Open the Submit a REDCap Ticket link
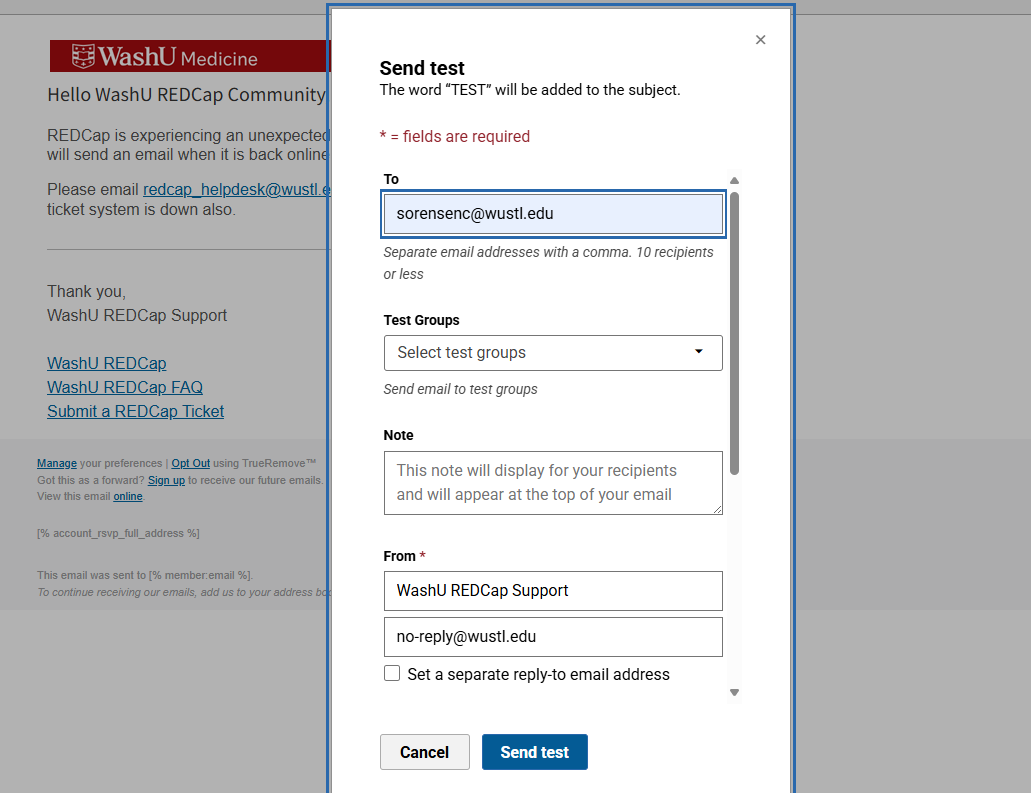 [x=135, y=412]
